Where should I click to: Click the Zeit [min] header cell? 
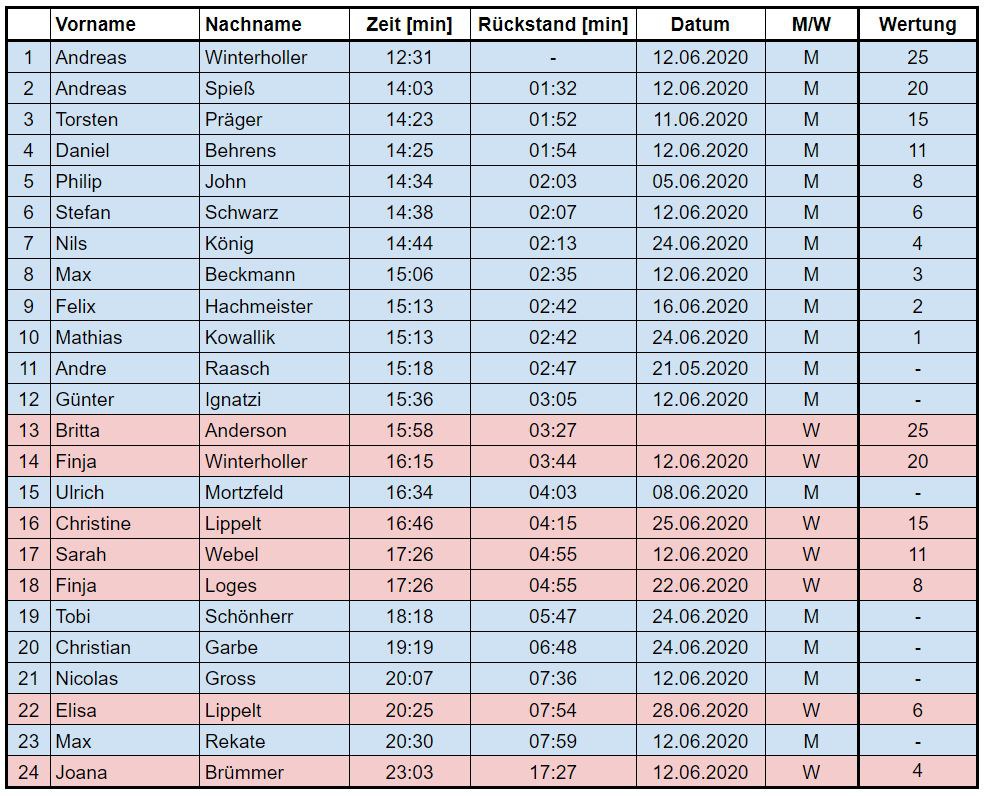pyautogui.click(x=410, y=25)
